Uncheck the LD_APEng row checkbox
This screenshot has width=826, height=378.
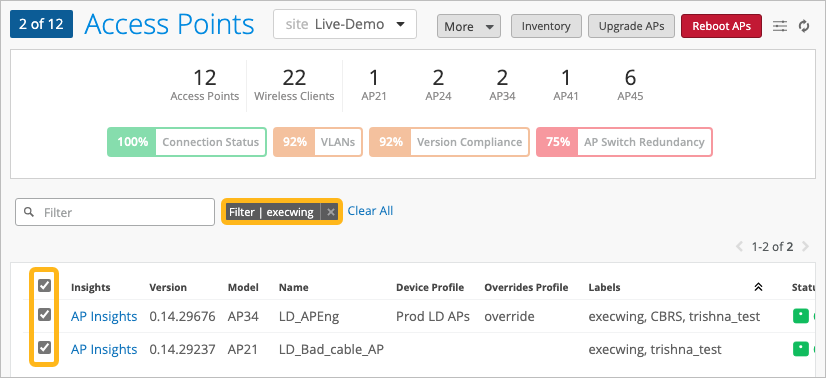45,315
